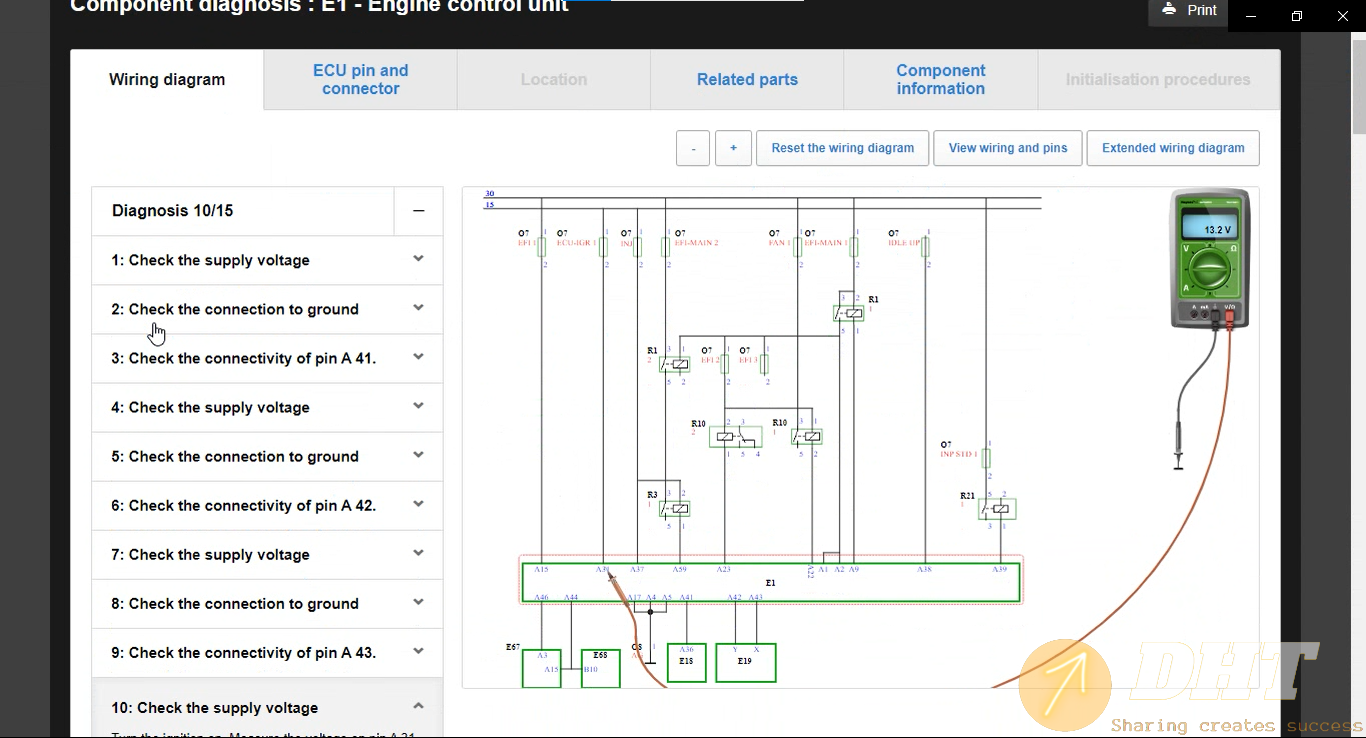Select the E68 component box
This screenshot has height=738, width=1366.
600,668
